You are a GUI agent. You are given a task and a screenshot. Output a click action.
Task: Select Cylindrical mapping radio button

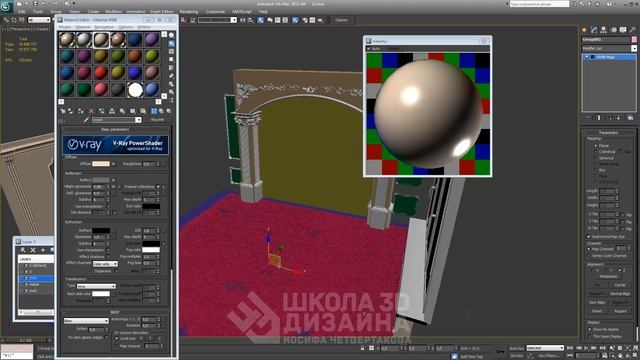(x=595, y=152)
